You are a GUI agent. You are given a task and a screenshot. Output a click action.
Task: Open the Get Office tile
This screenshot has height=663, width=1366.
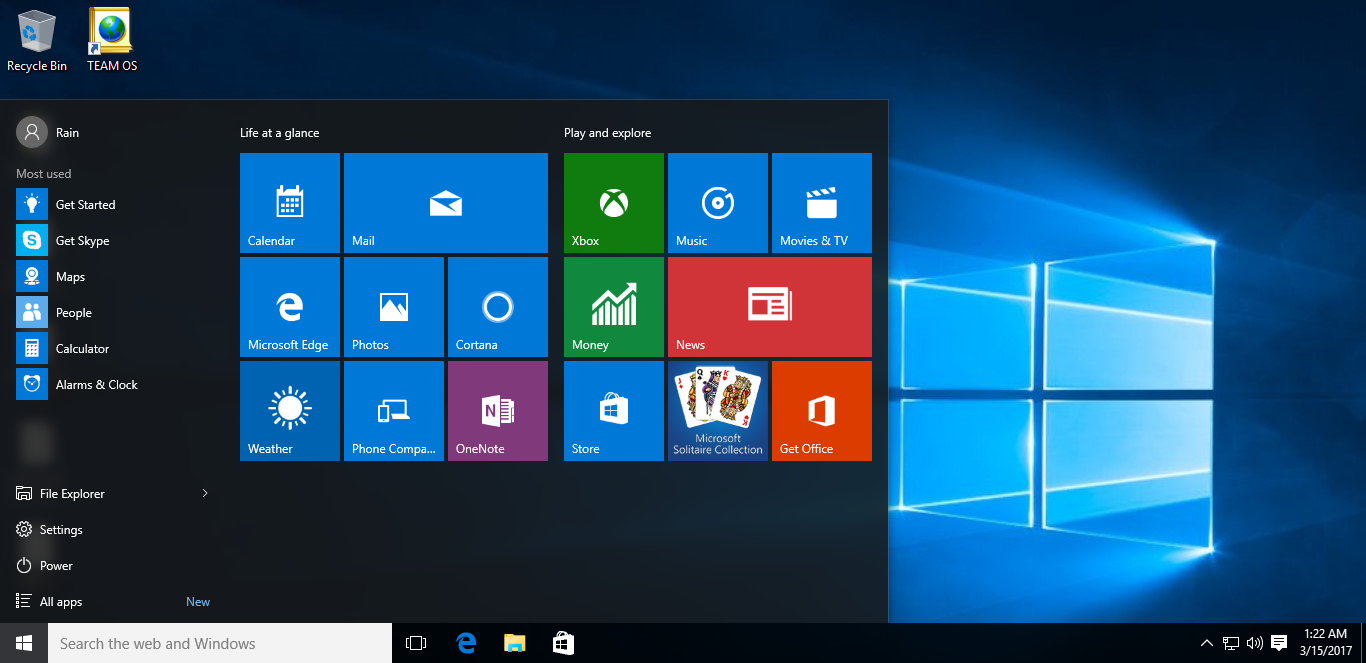coord(822,411)
